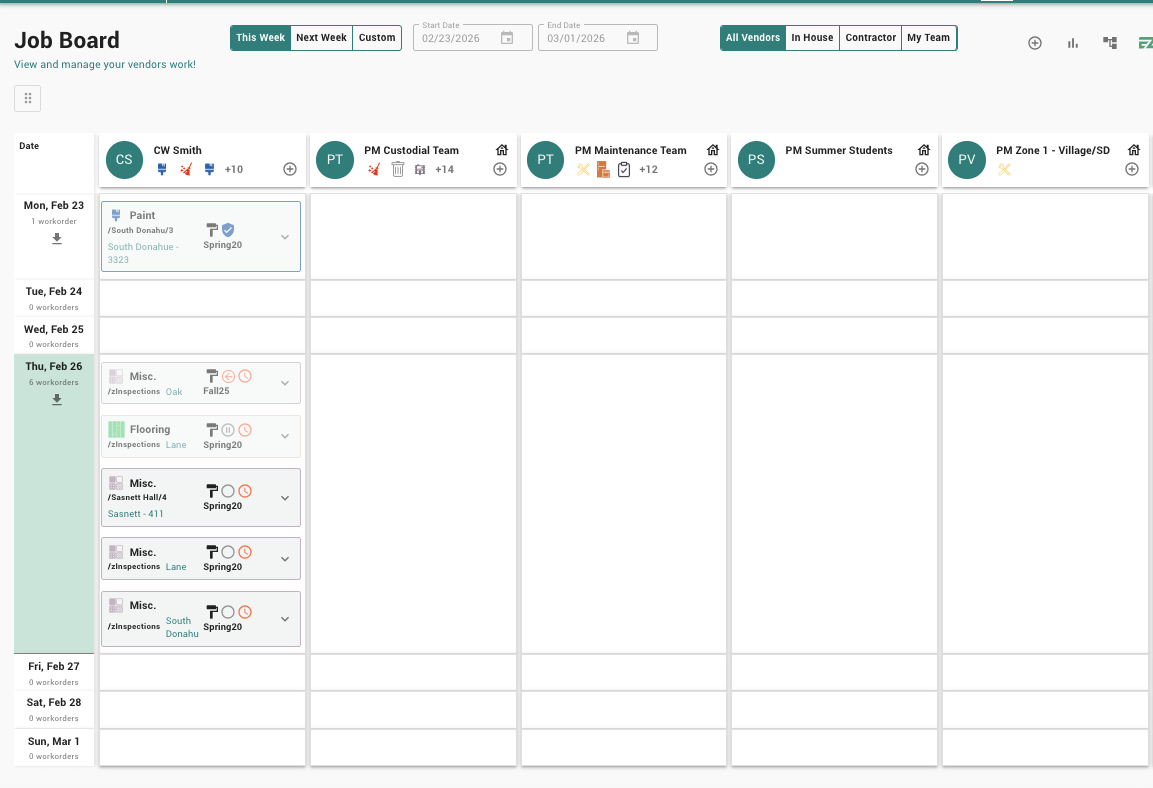Add job to PM Custodial Team column

point(500,169)
